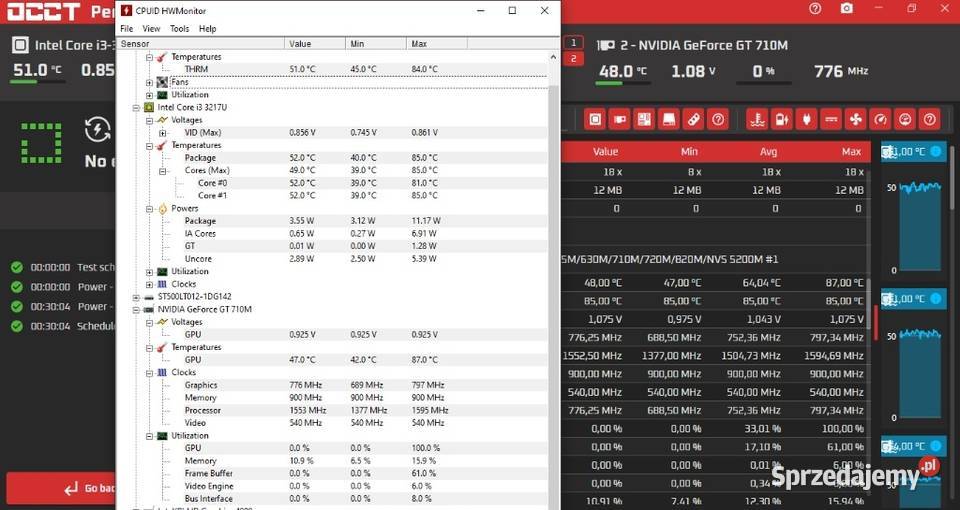
Task: Click the chip icon of Intel Core i3 3217U
Action: [x=149, y=107]
